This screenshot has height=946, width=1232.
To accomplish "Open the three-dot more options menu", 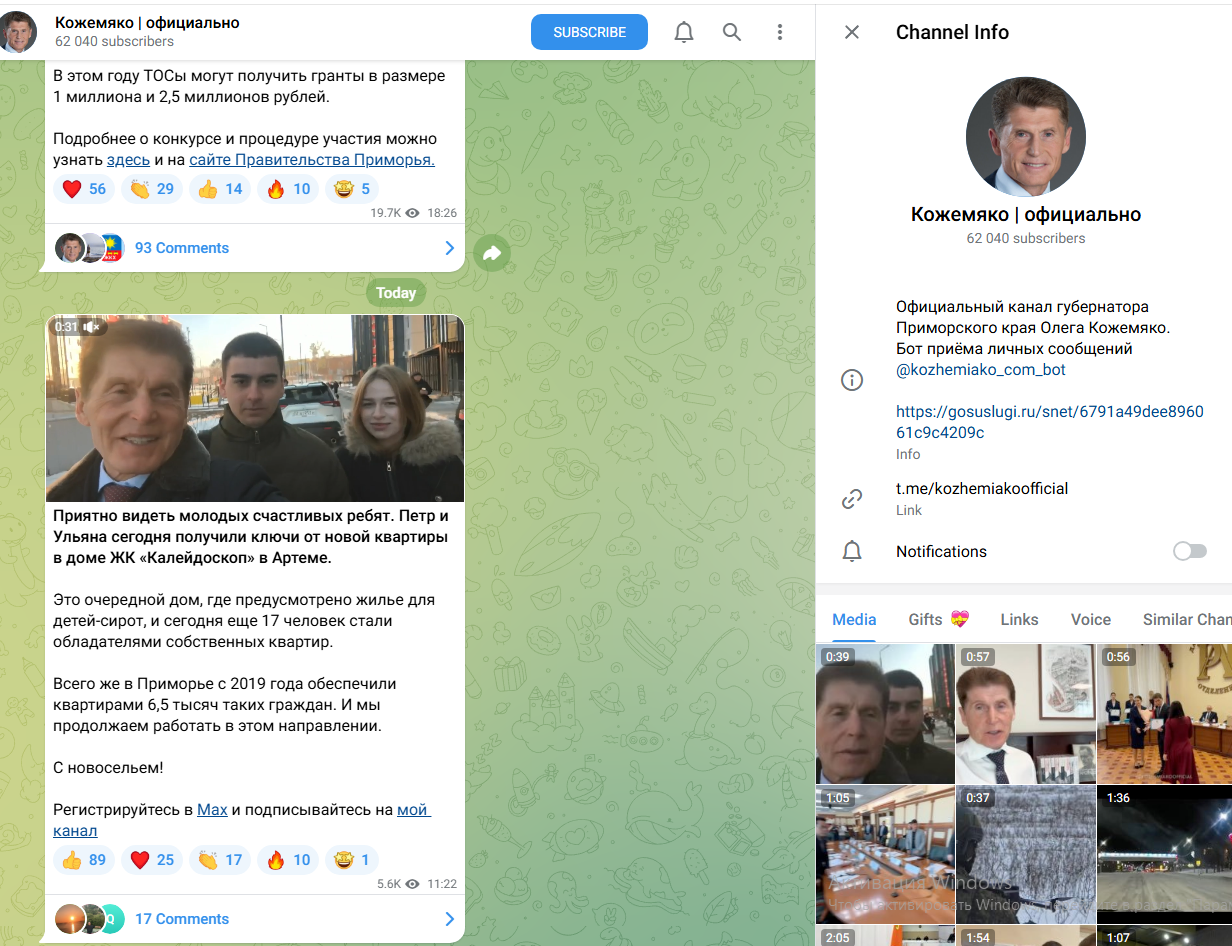I will [780, 32].
